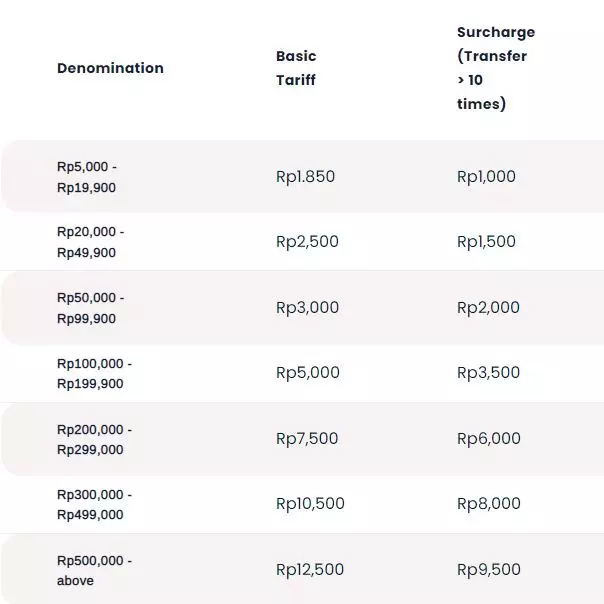Click the Rp2,500 basic tariff value
This screenshot has width=604, height=604.
(x=307, y=242)
